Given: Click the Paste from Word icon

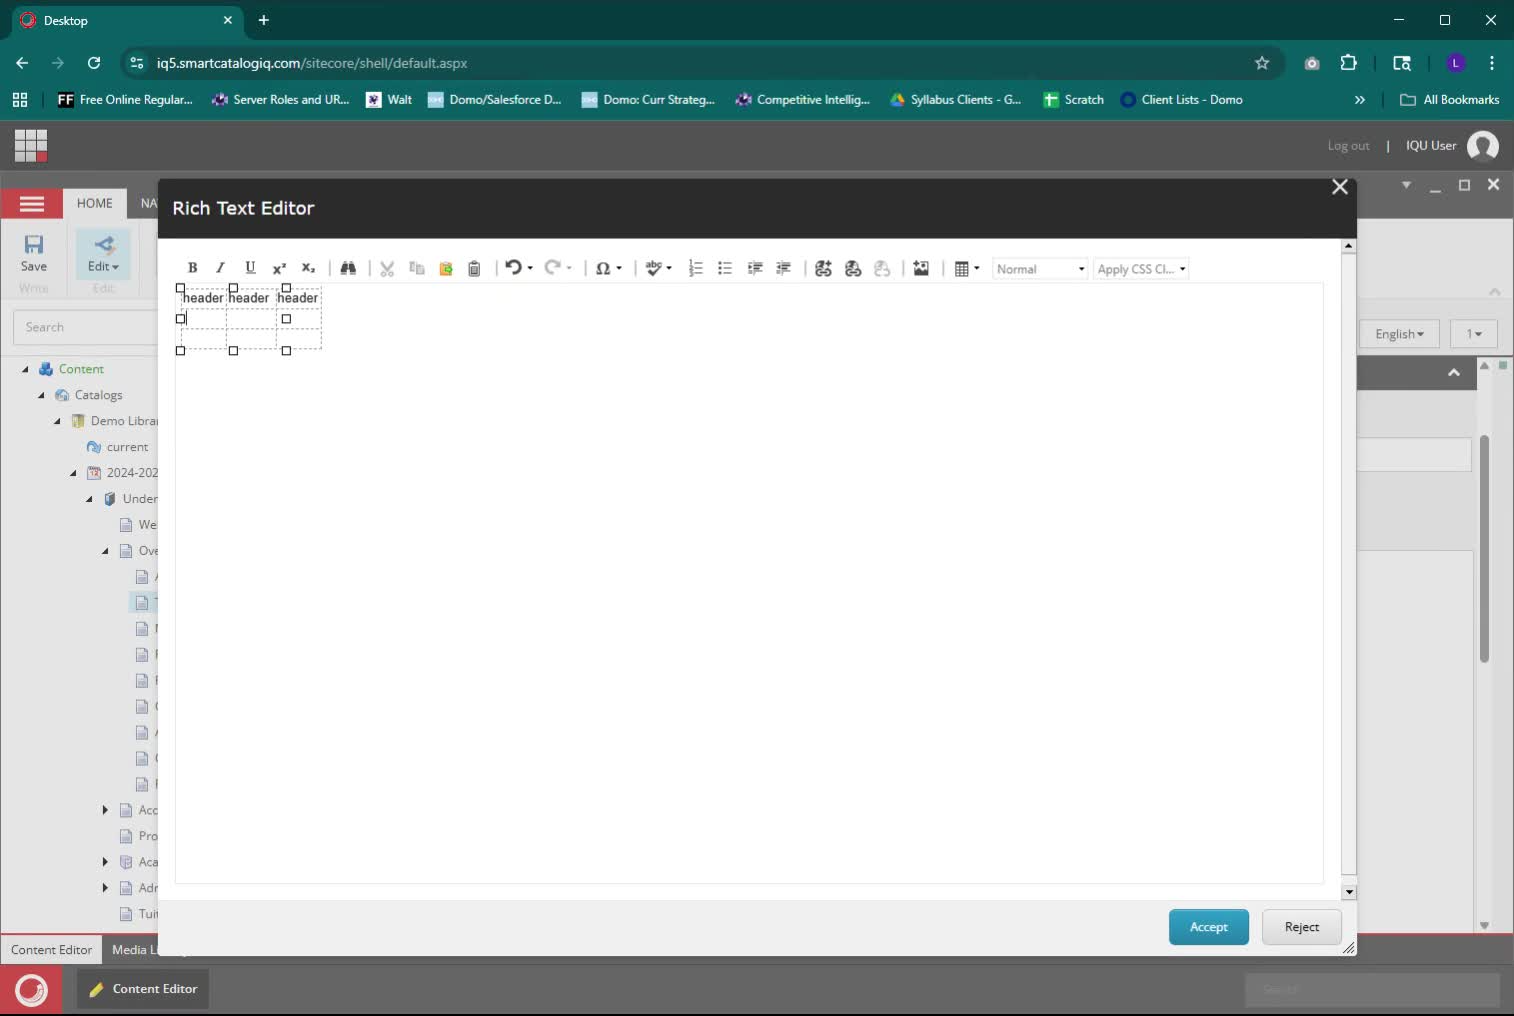Looking at the screenshot, I should coord(446,268).
